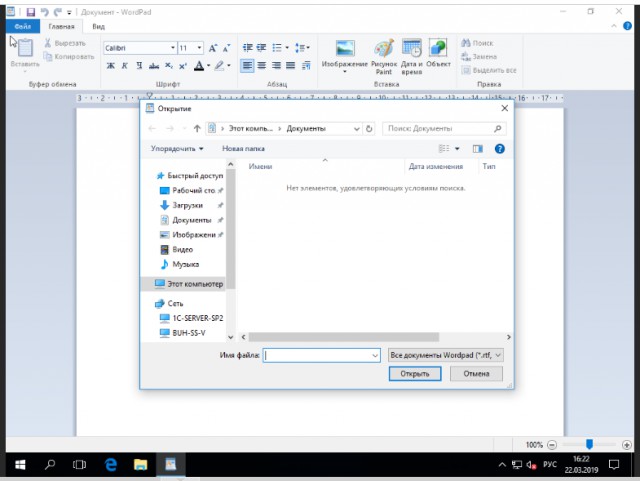Toggle strikethrough formatting

[x=154, y=65]
